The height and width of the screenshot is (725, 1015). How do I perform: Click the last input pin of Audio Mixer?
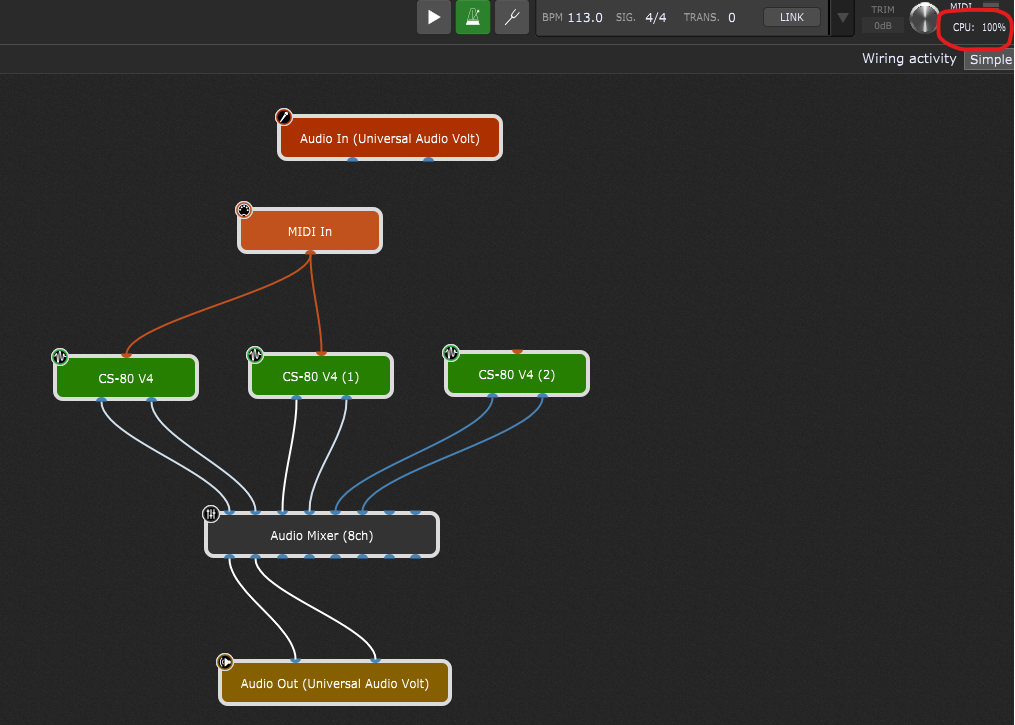click(416, 512)
